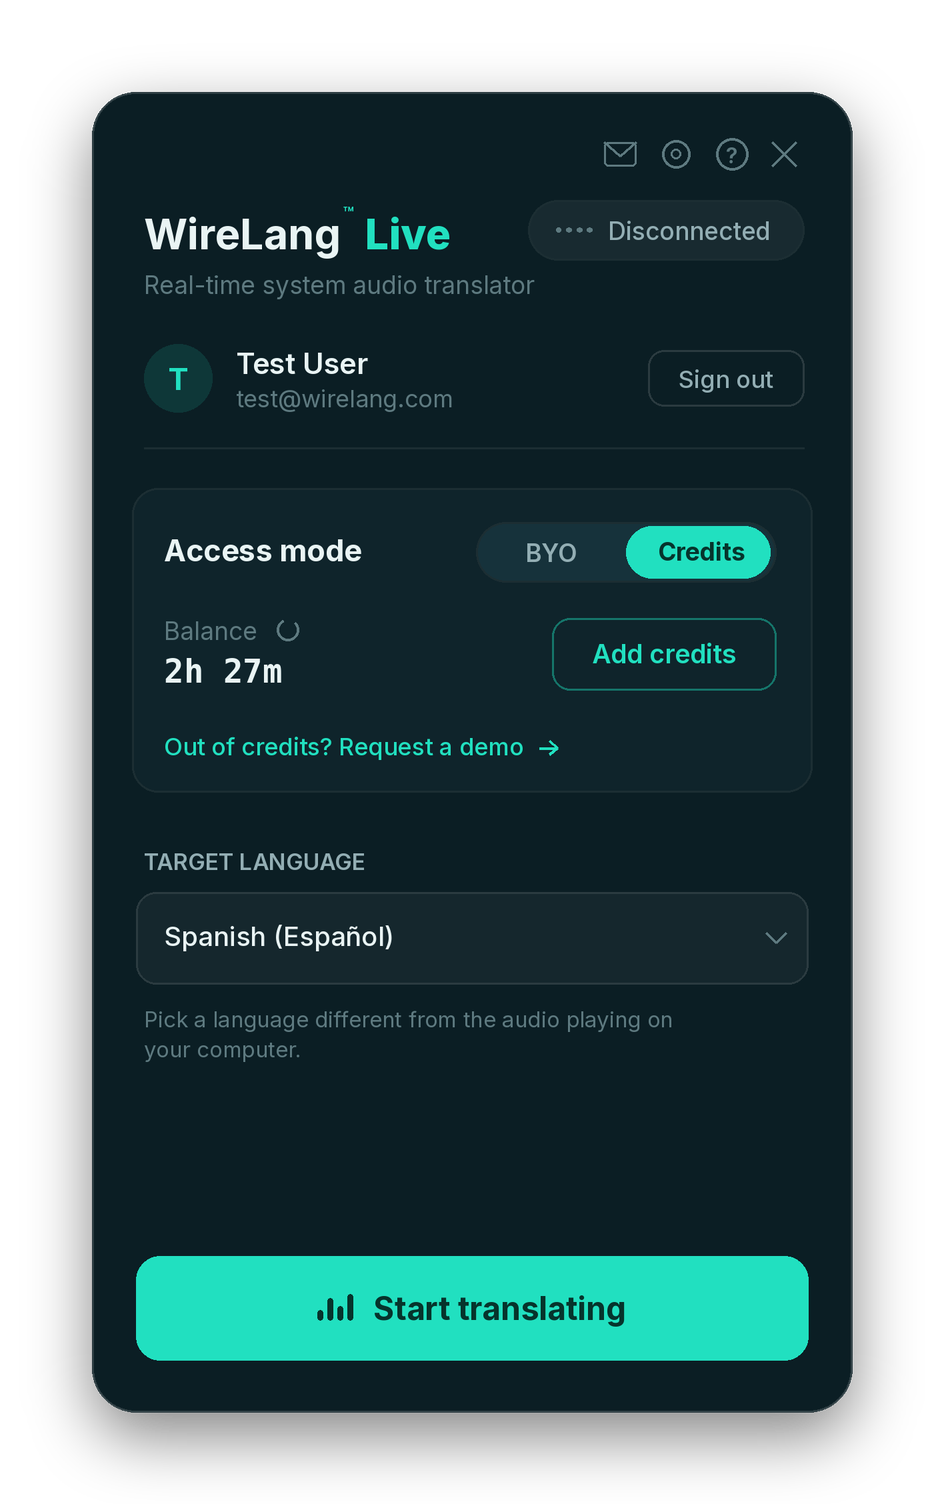This screenshot has width=944, height=1504.
Task: Click the Start translating button
Action: 472,1308
